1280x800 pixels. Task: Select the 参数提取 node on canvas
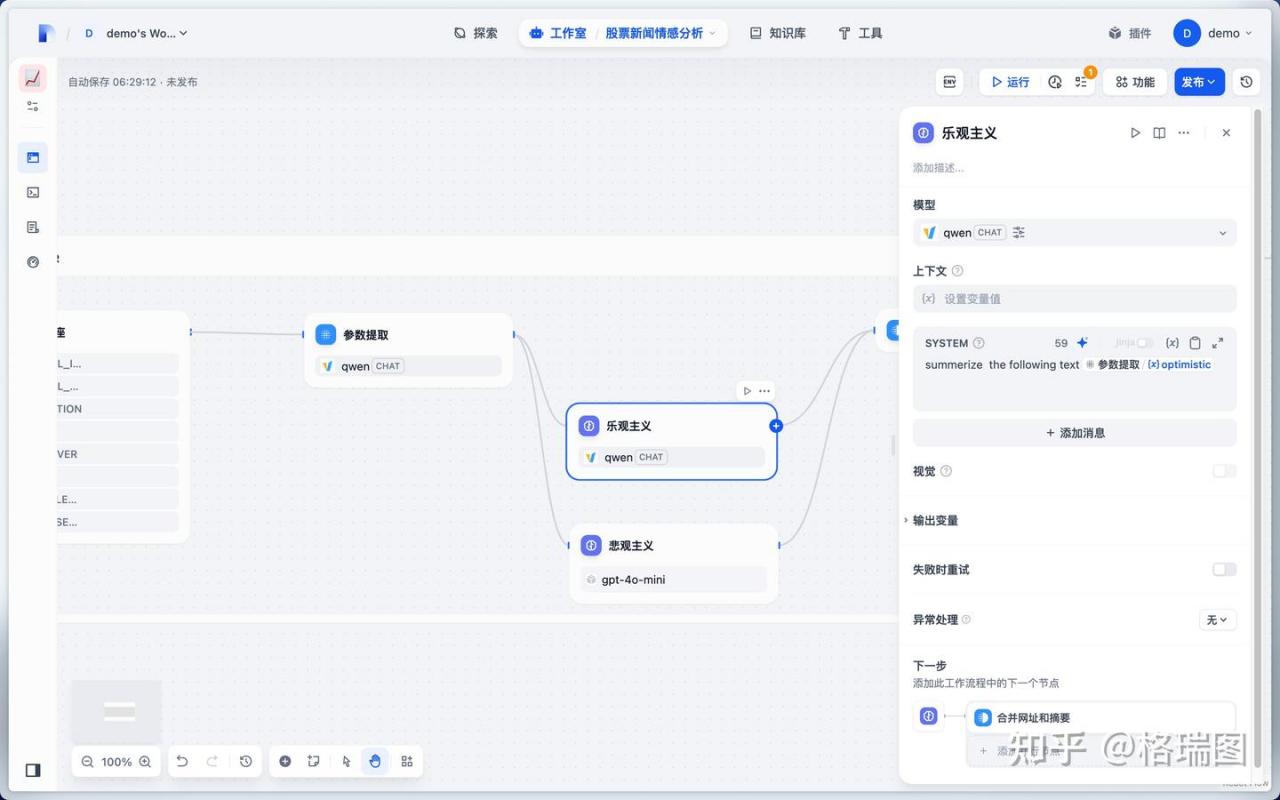[408, 349]
